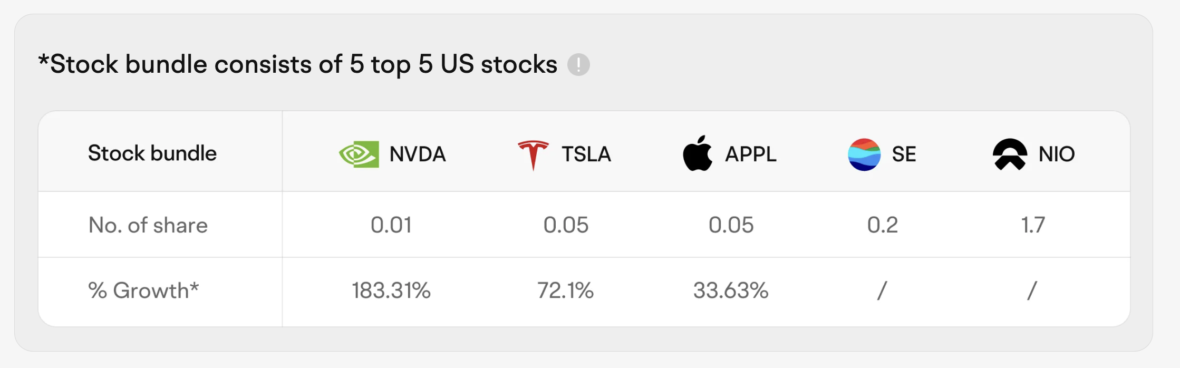
Task: Click TSLA growth value 72.1%
Action: coord(566,291)
